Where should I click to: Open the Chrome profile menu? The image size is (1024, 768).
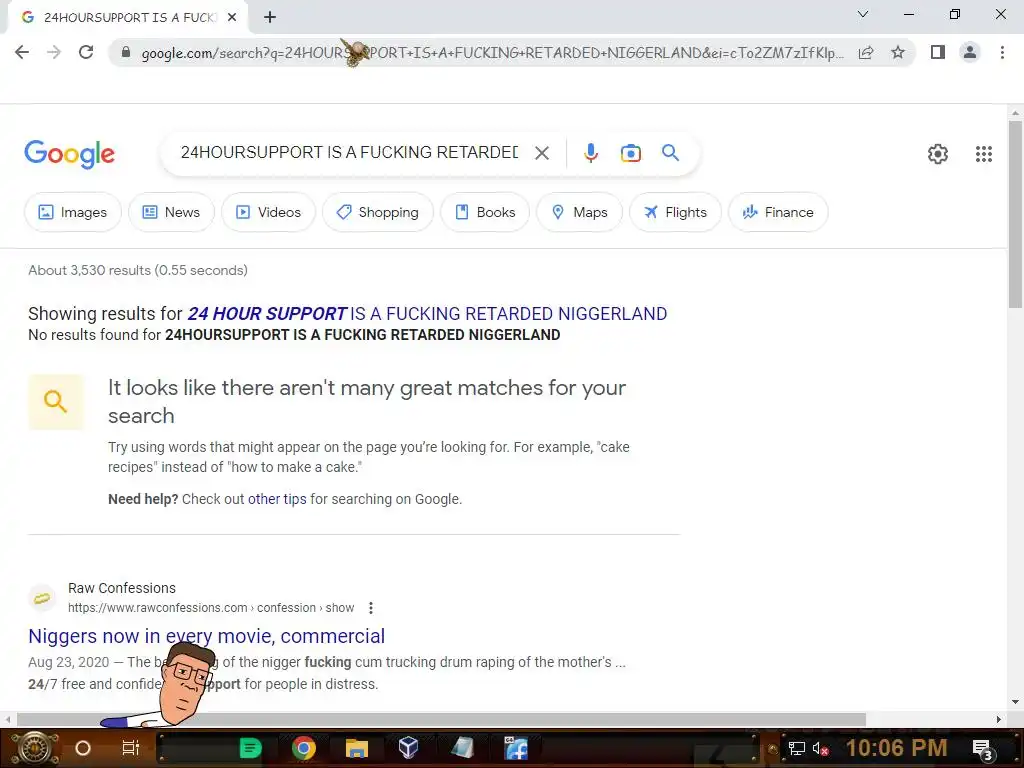click(970, 52)
